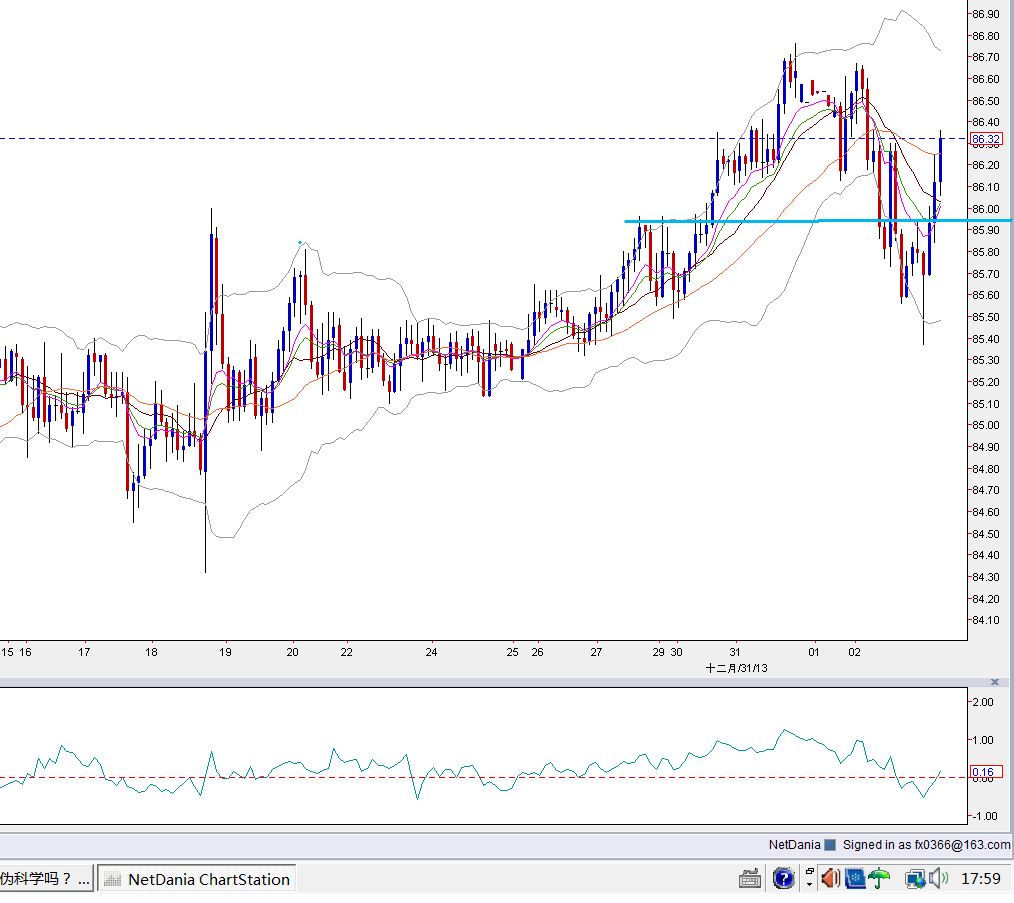Click the 十二月/31/13 date label on time axis
Image resolution: width=1014 pixels, height=903 pixels.
click(737, 668)
